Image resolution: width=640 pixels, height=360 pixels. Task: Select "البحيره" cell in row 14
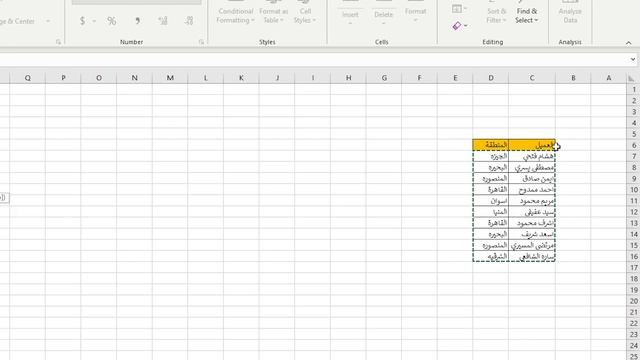(x=491, y=234)
